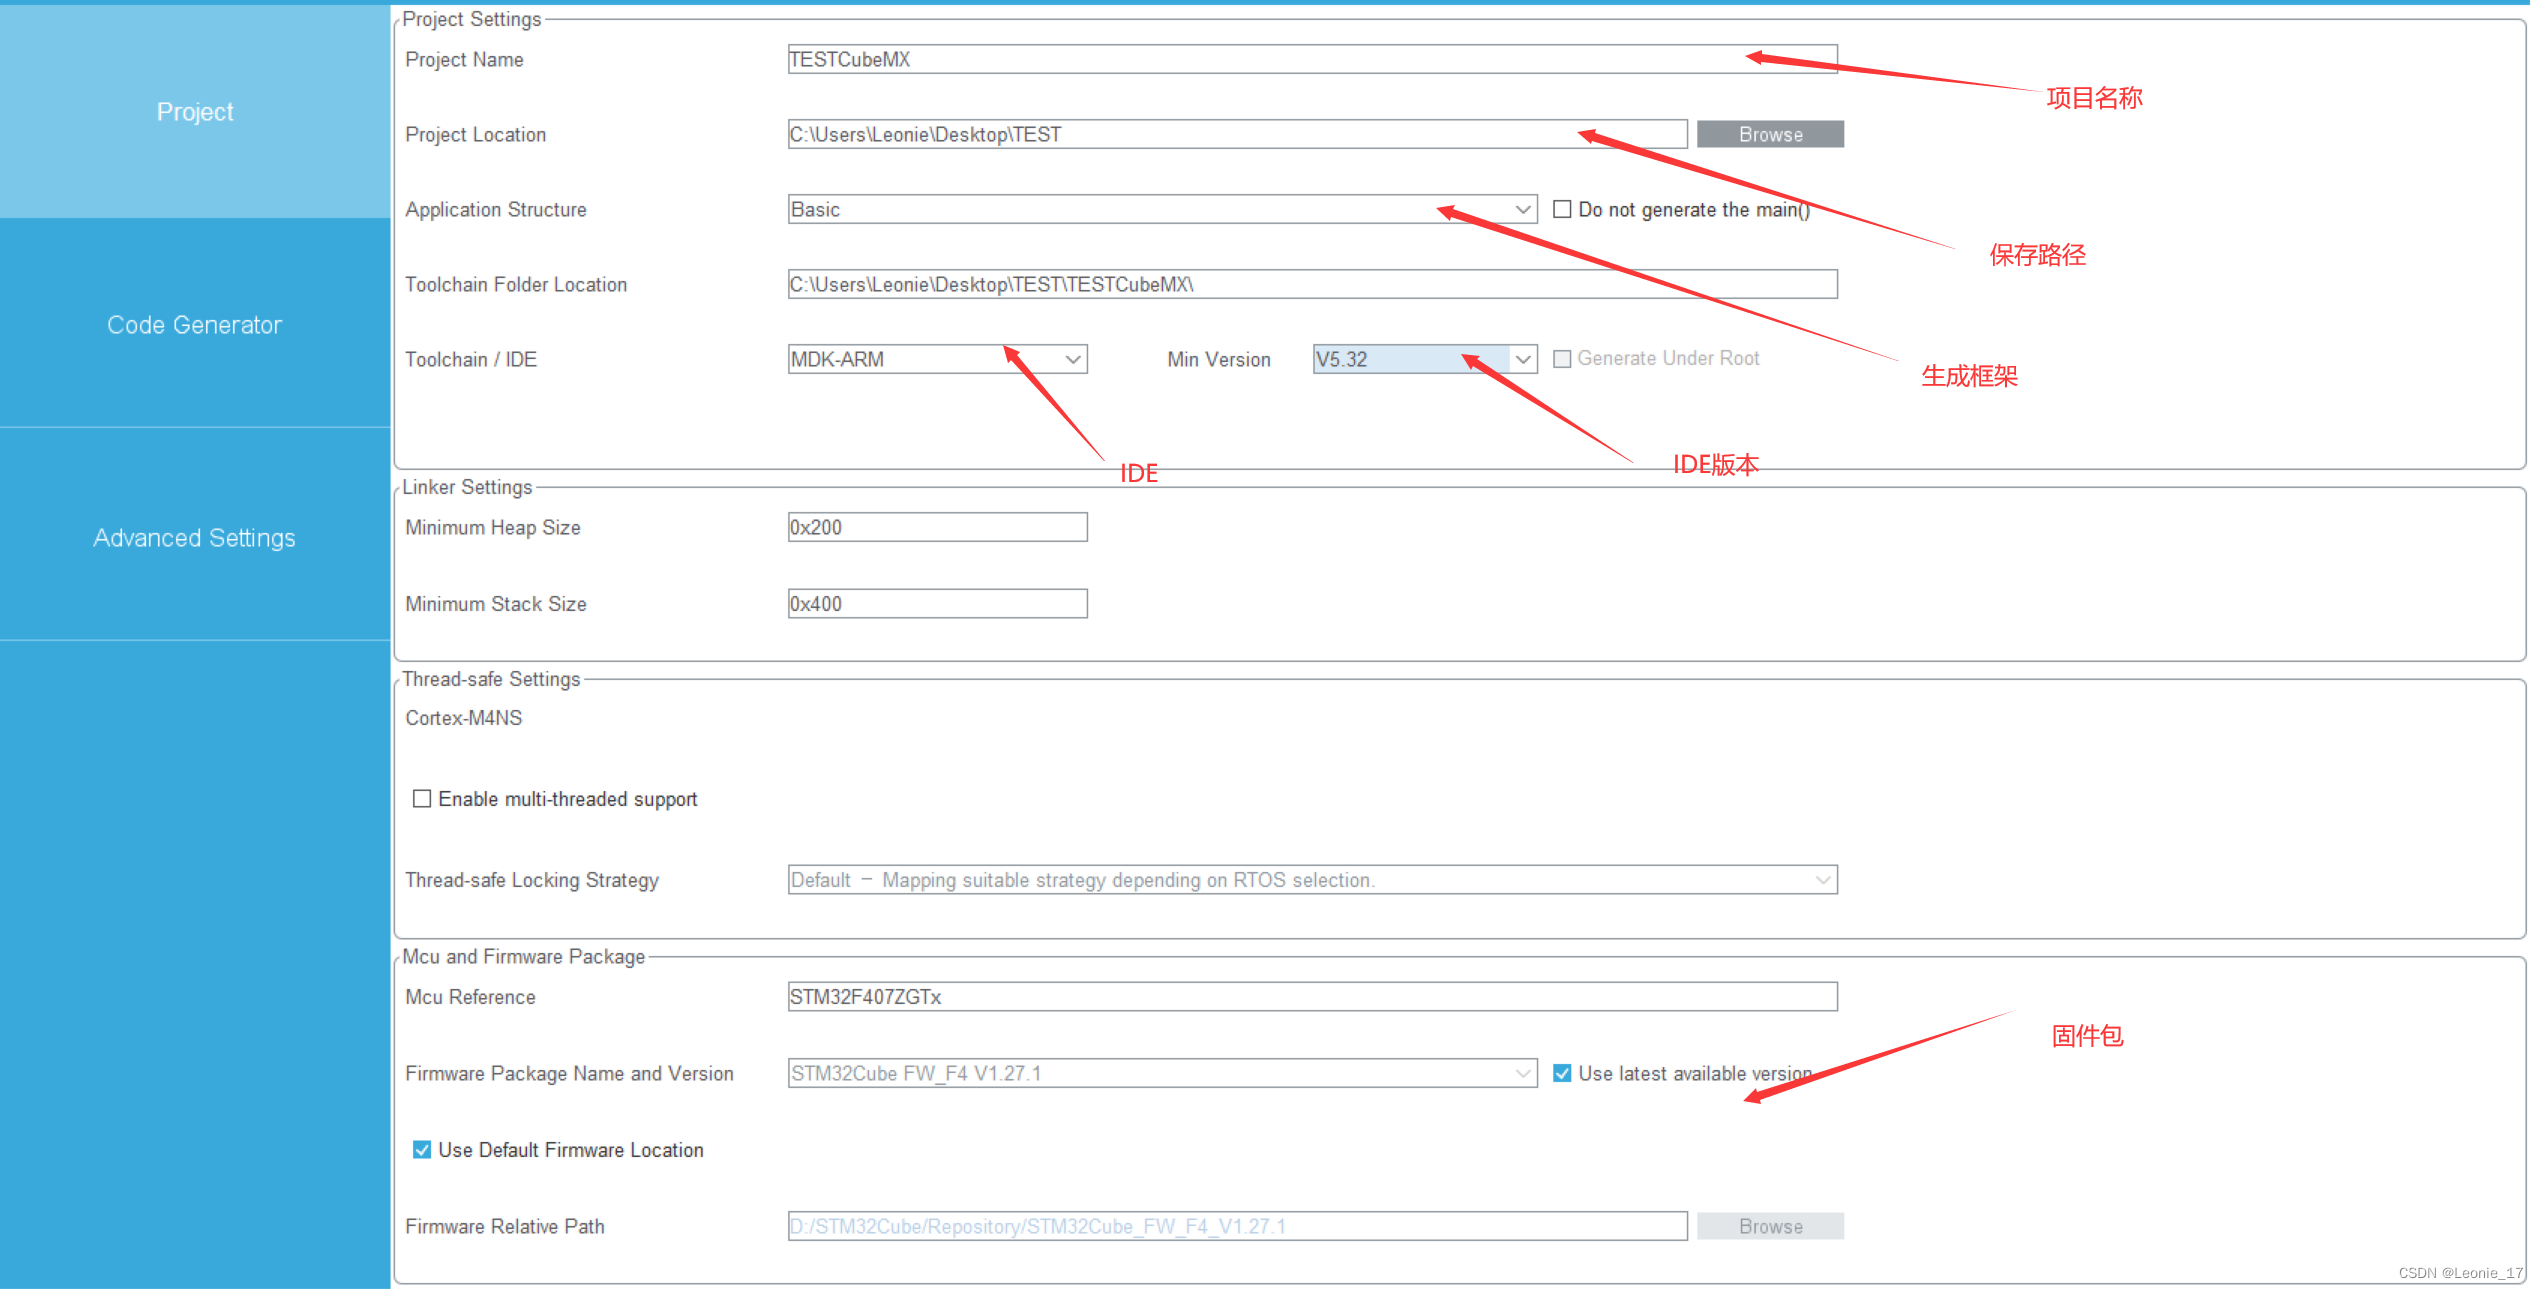Click the Mcu Reference label
This screenshot has width=2538, height=1289.
[470, 997]
